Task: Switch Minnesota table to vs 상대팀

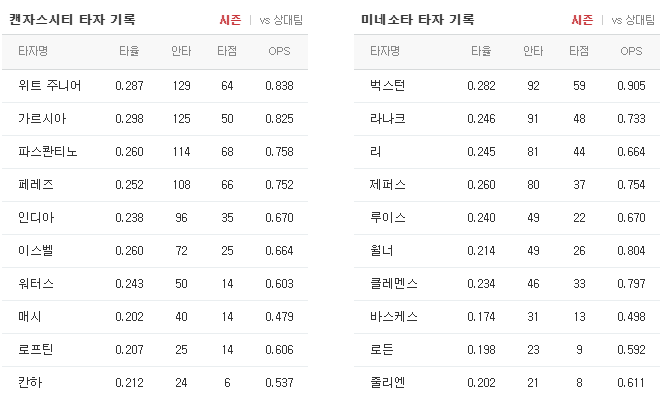Action: point(633,20)
